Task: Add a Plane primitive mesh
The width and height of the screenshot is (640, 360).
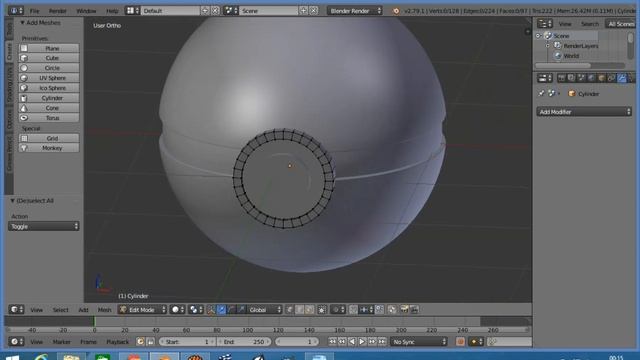Action: 49,48
